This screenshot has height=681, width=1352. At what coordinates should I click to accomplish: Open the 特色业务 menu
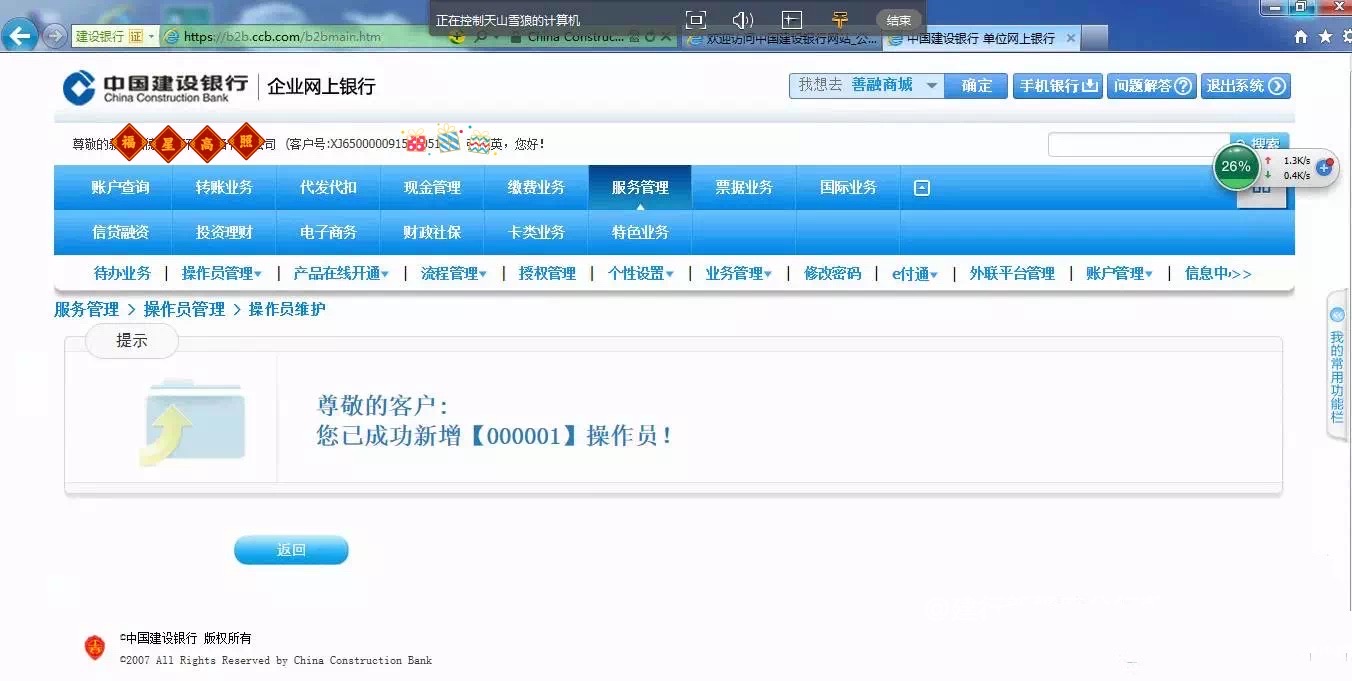pyautogui.click(x=640, y=232)
